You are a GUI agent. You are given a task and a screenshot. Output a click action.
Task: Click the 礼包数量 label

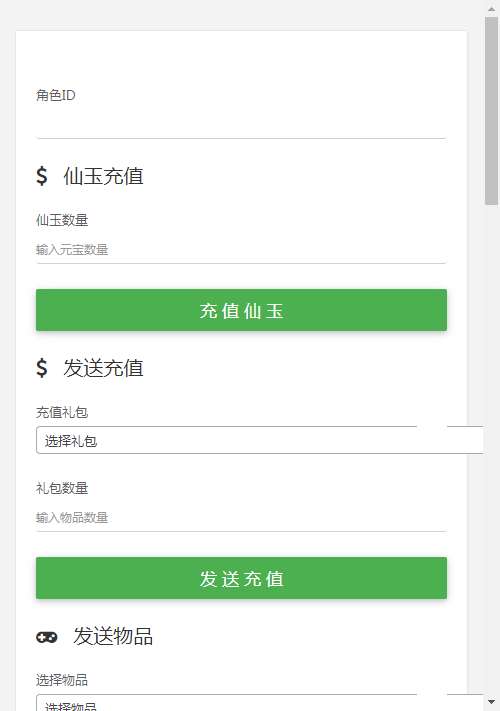[62, 488]
